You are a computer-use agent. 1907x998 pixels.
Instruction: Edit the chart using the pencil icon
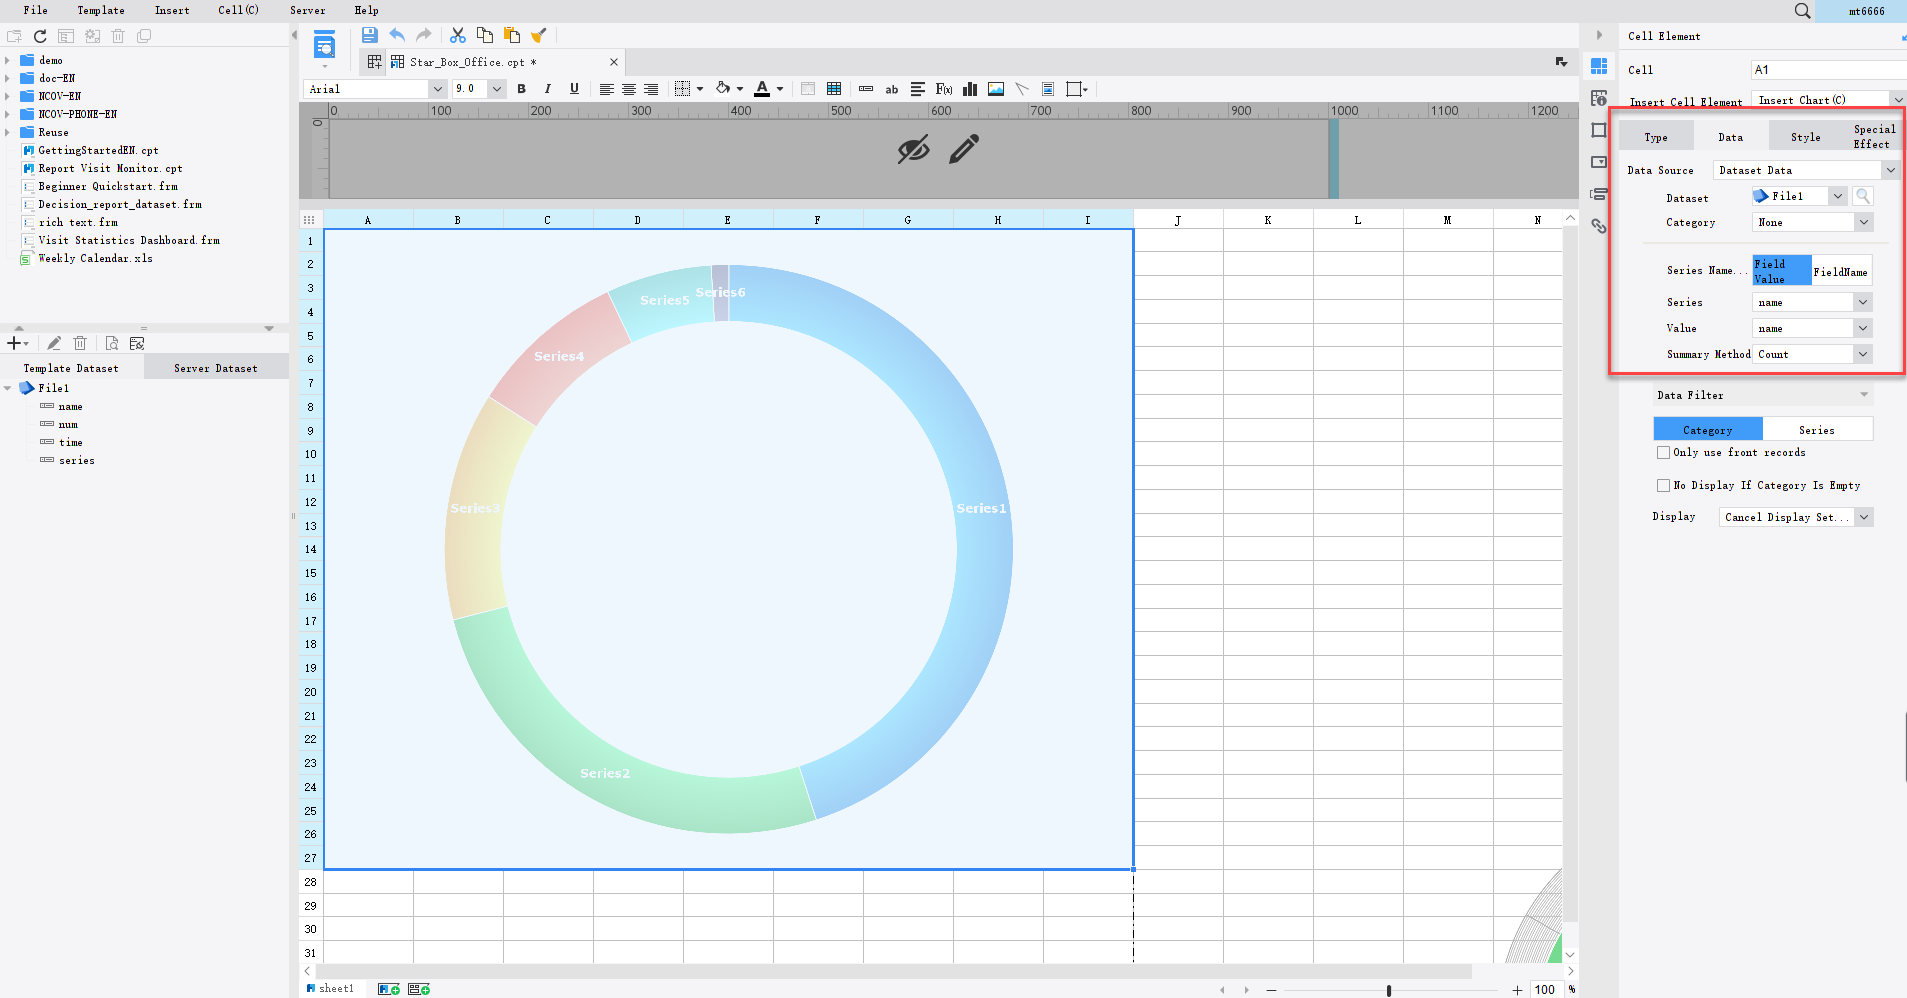(x=962, y=150)
